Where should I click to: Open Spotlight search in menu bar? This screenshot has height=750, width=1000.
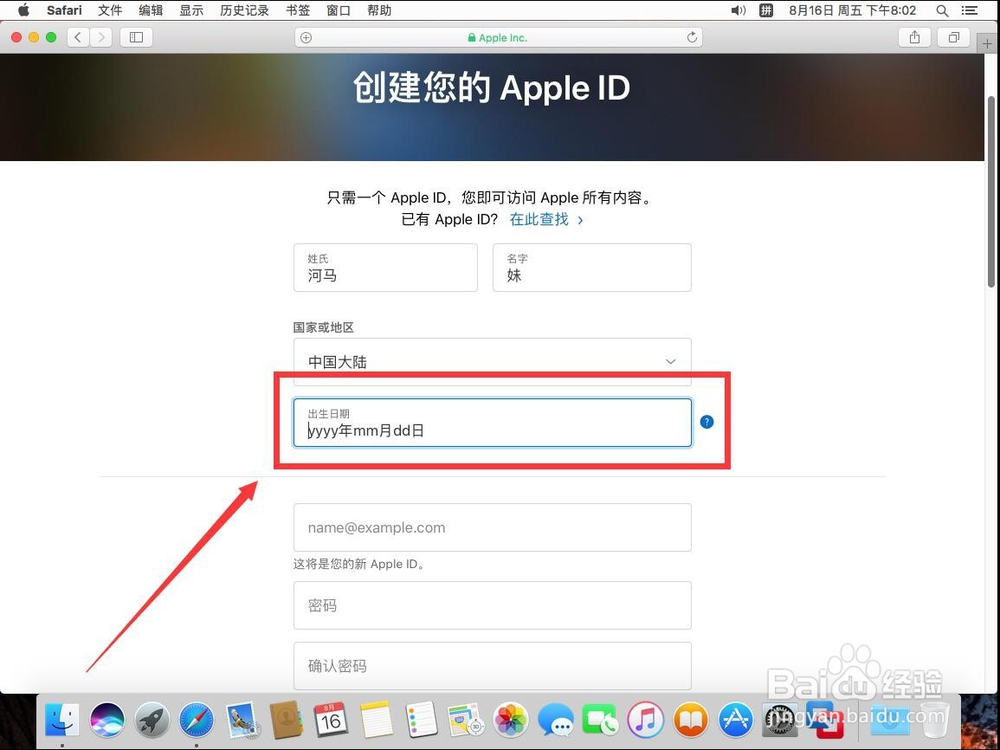pyautogui.click(x=942, y=10)
